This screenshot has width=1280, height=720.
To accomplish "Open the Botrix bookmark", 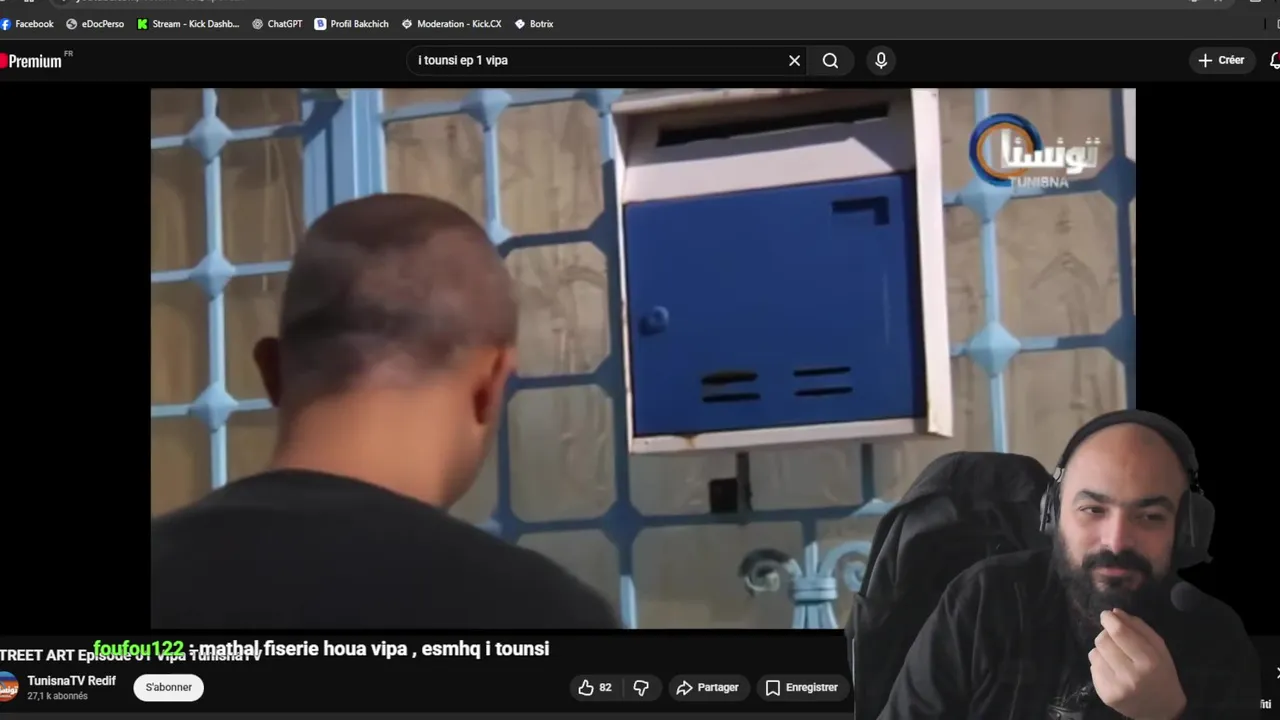I will pos(533,24).
